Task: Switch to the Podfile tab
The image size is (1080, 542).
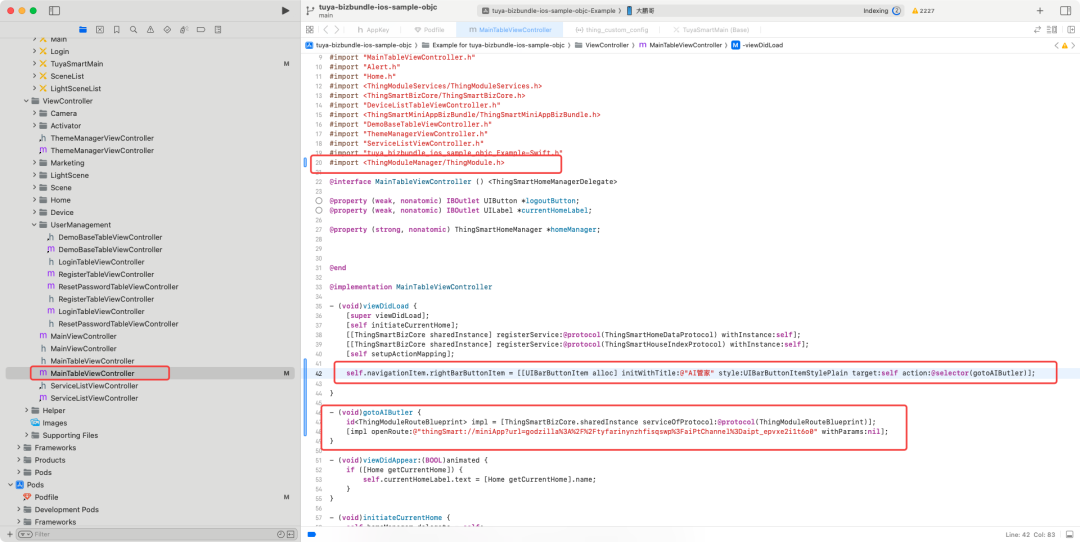Action: coord(429,30)
